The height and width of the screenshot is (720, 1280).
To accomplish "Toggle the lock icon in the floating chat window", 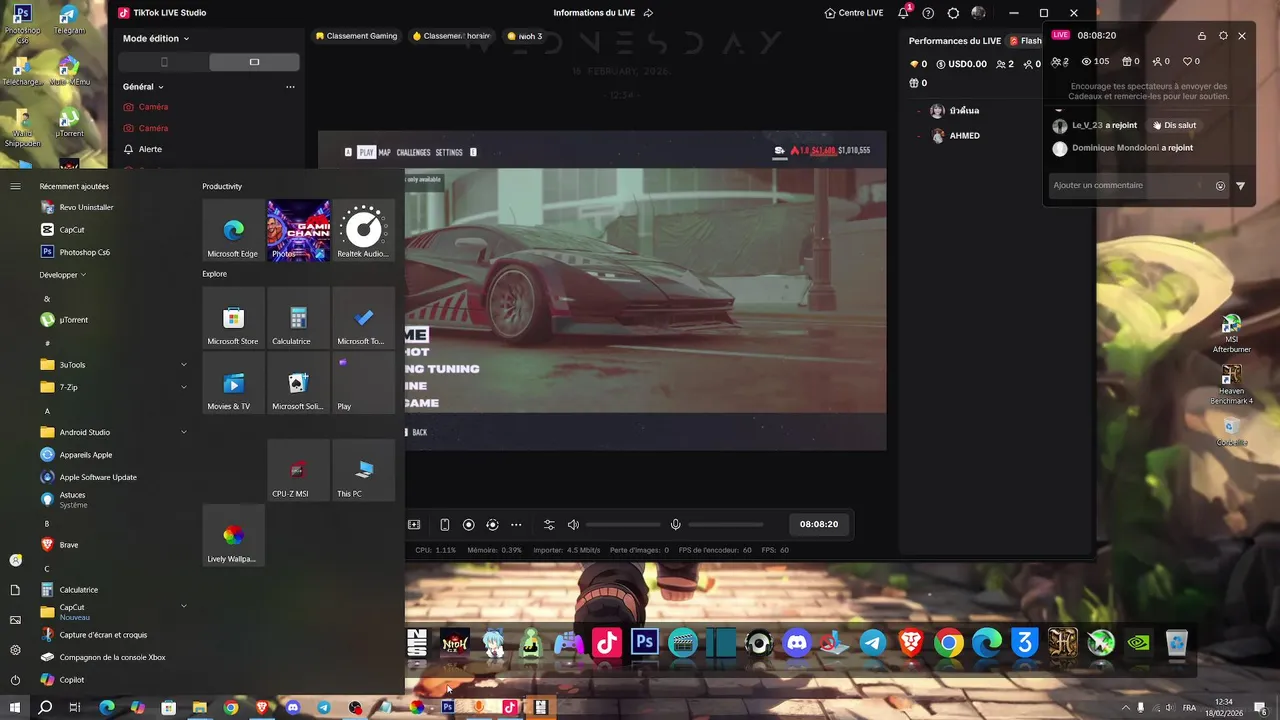I will [x=1202, y=36].
